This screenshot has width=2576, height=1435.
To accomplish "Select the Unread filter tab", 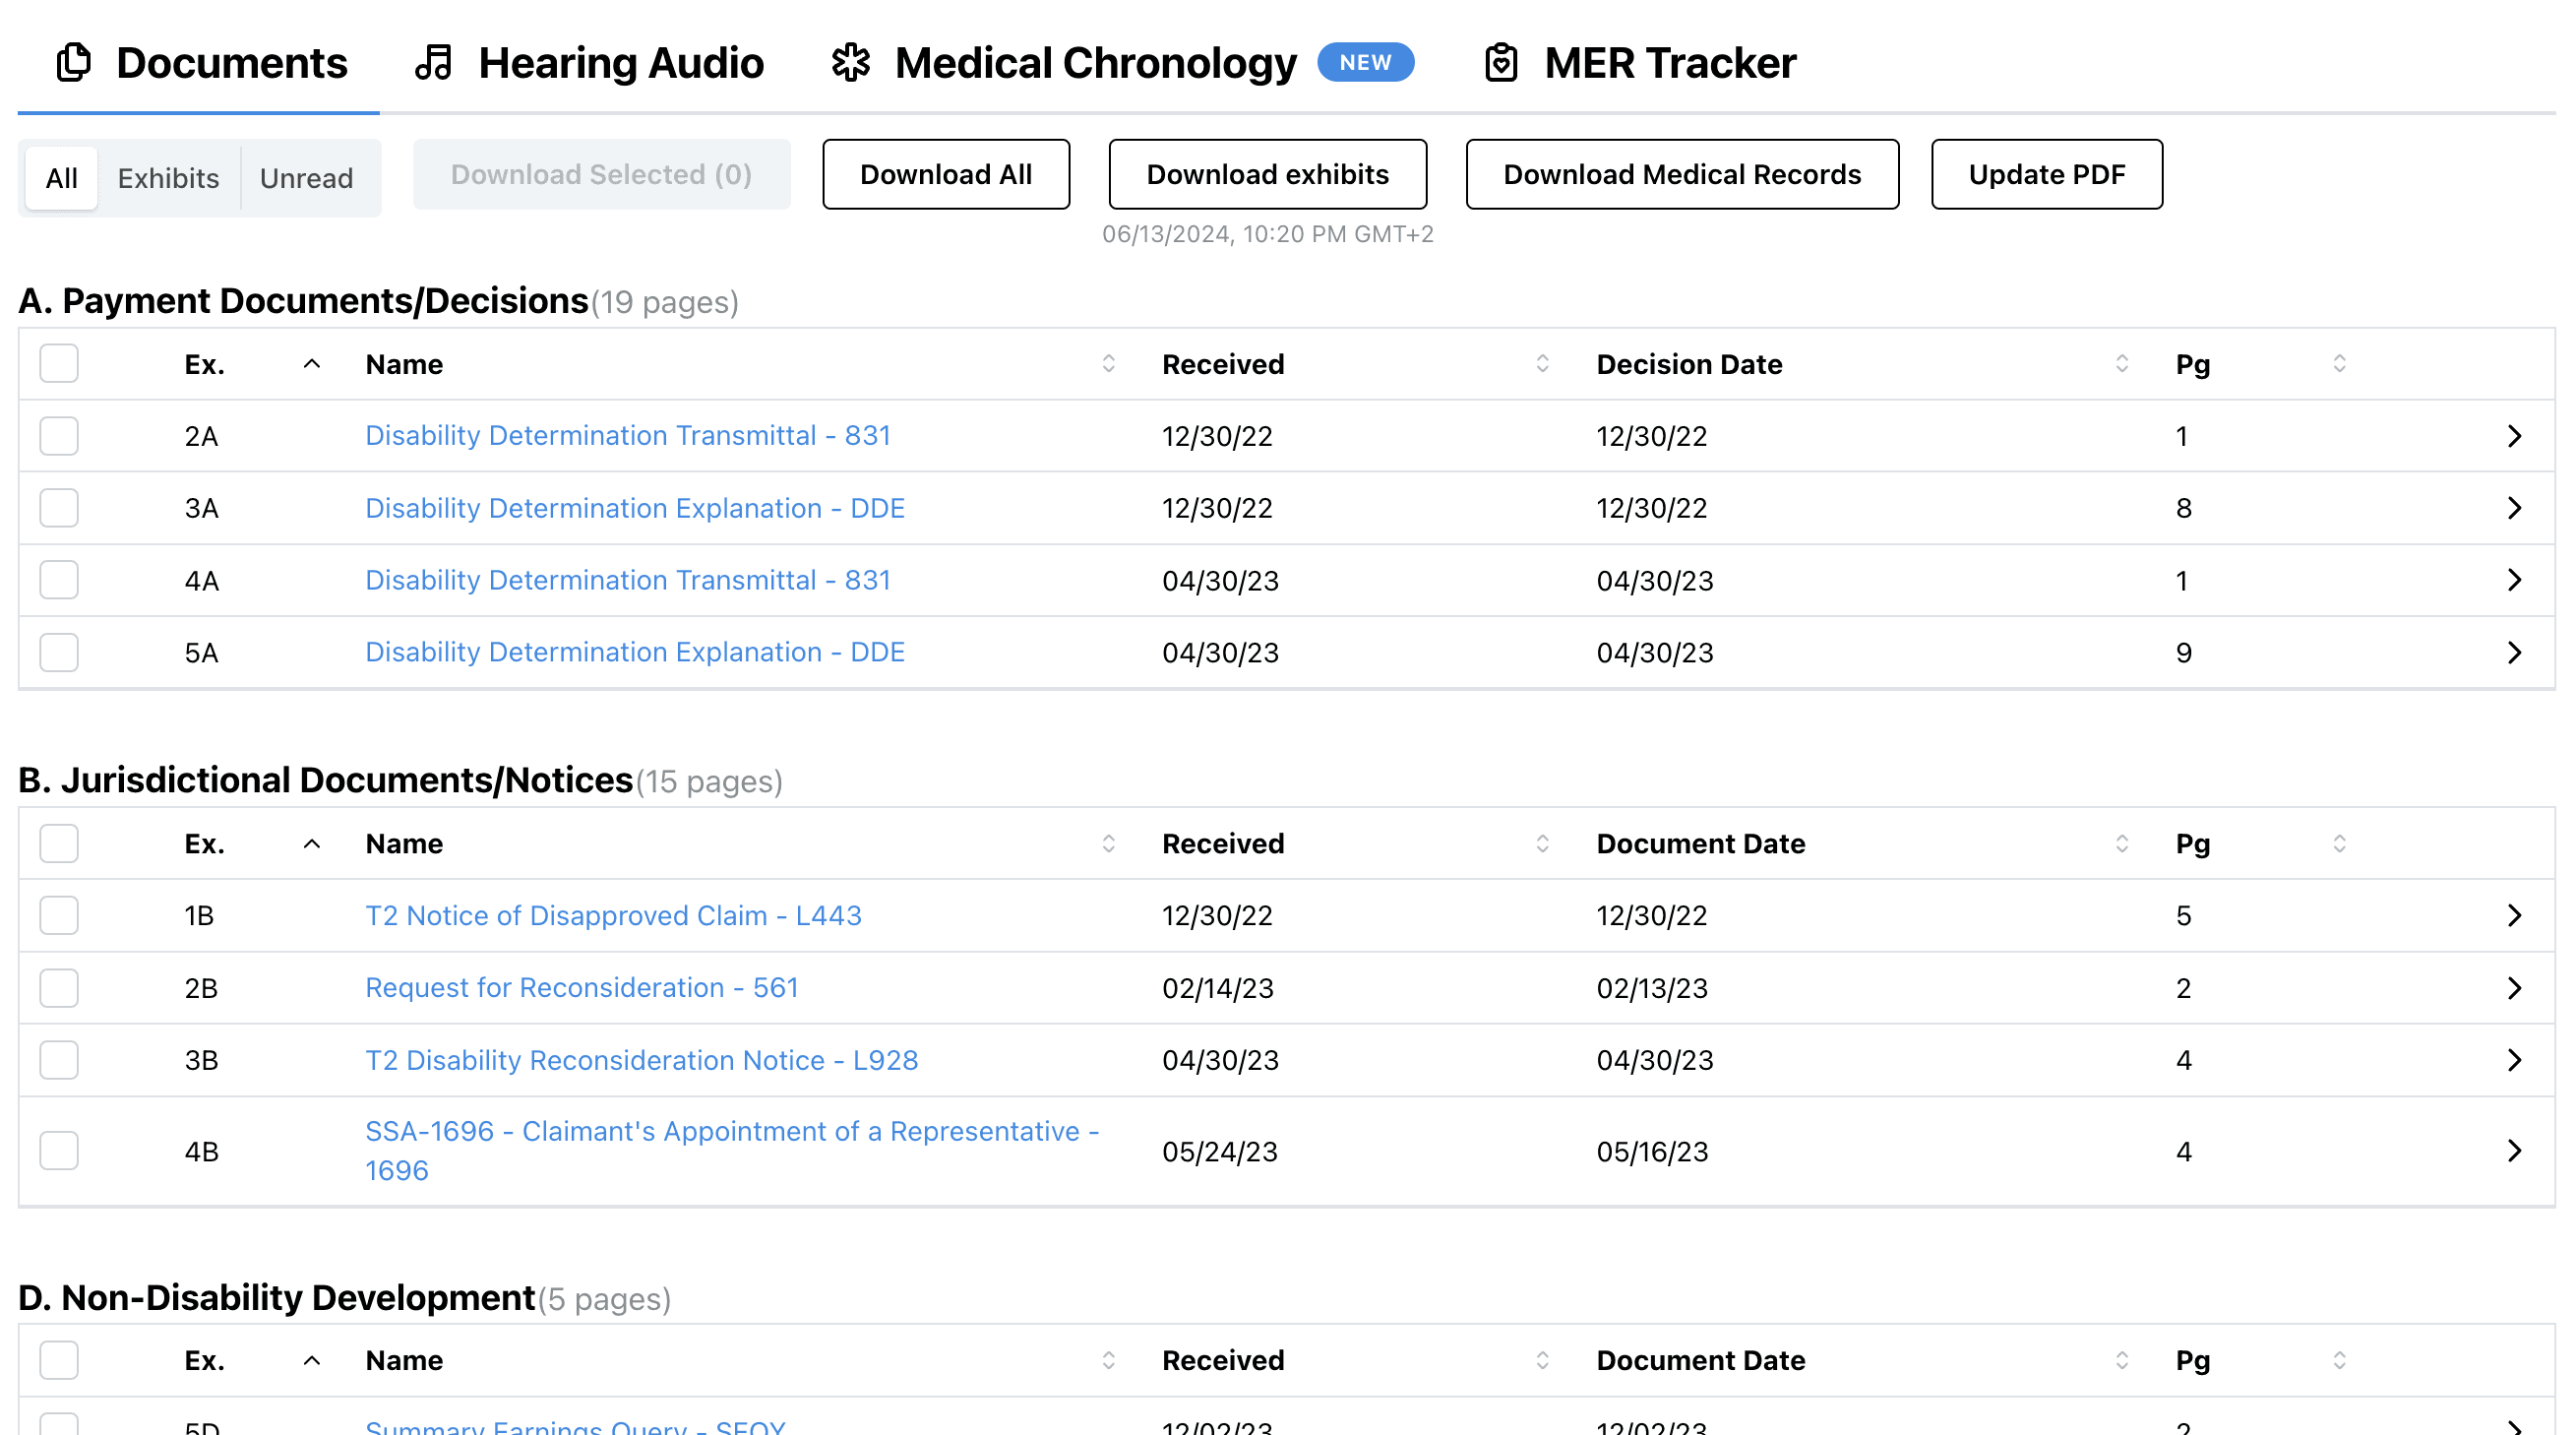I will click(306, 178).
